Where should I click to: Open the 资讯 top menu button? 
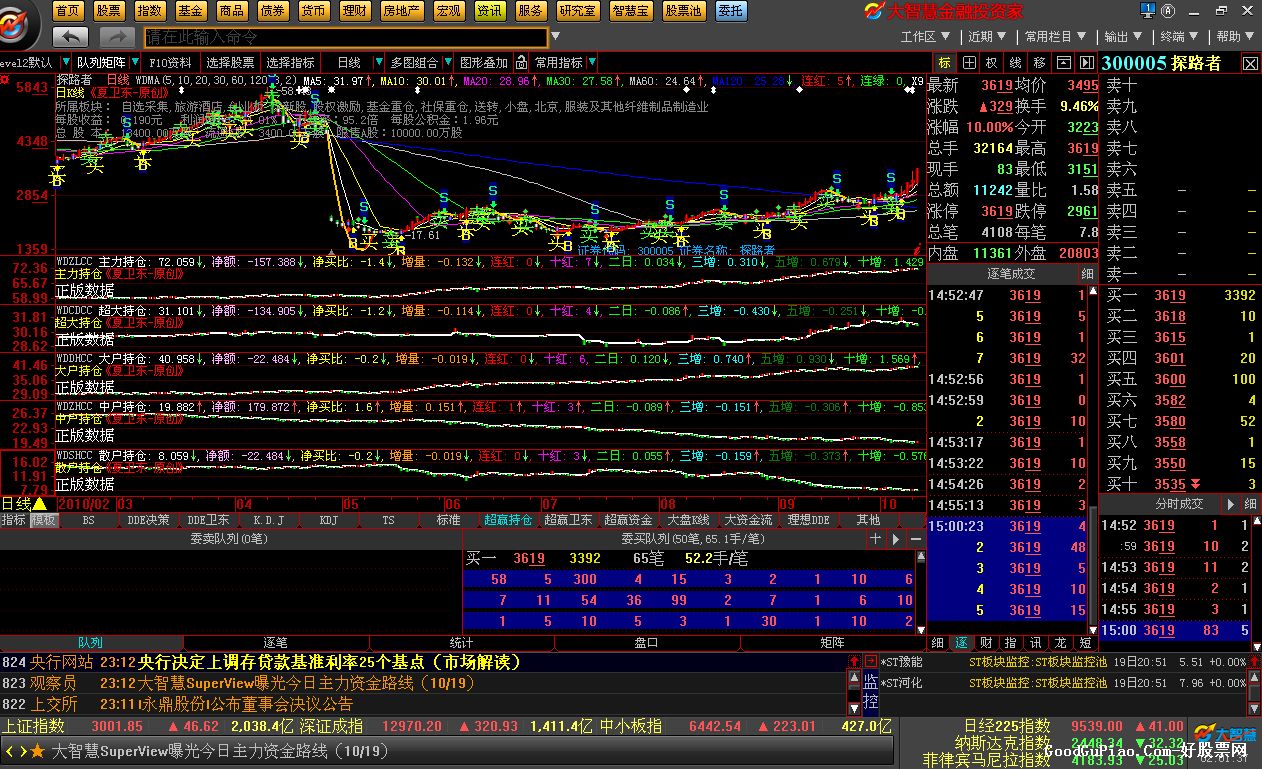pos(489,10)
